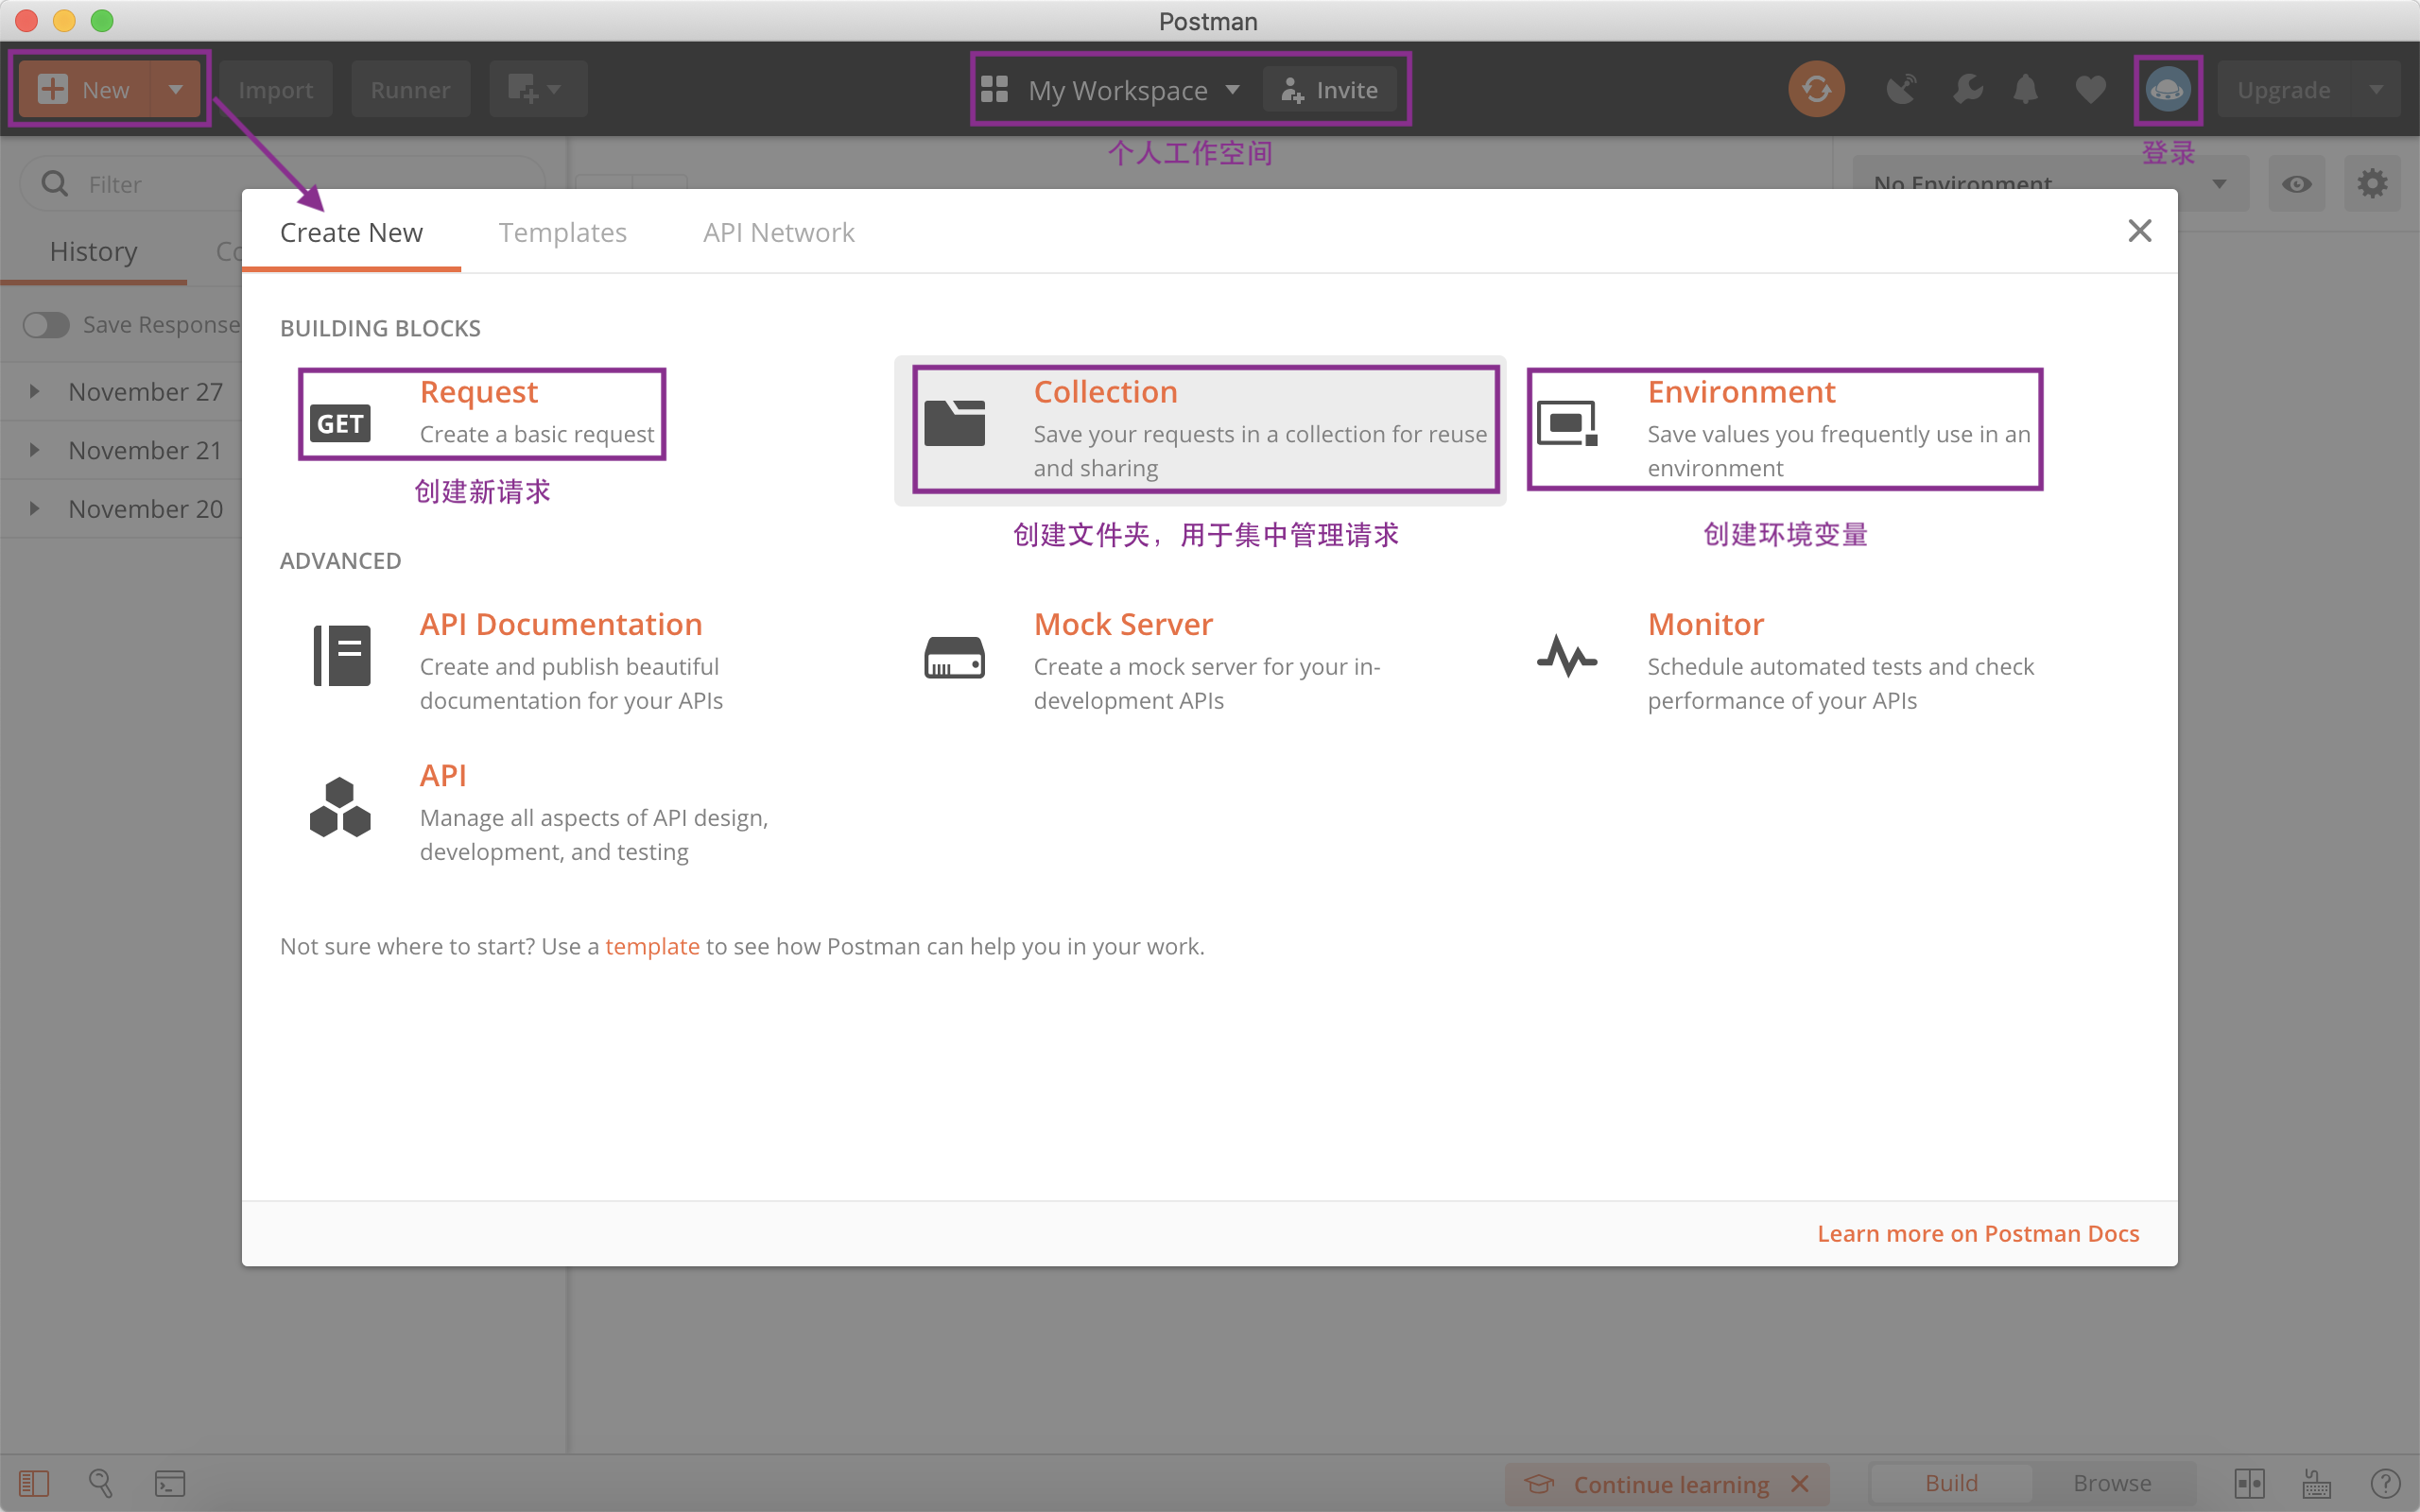Switch to Browse mode
The width and height of the screenshot is (2420, 1512).
[x=2112, y=1483]
